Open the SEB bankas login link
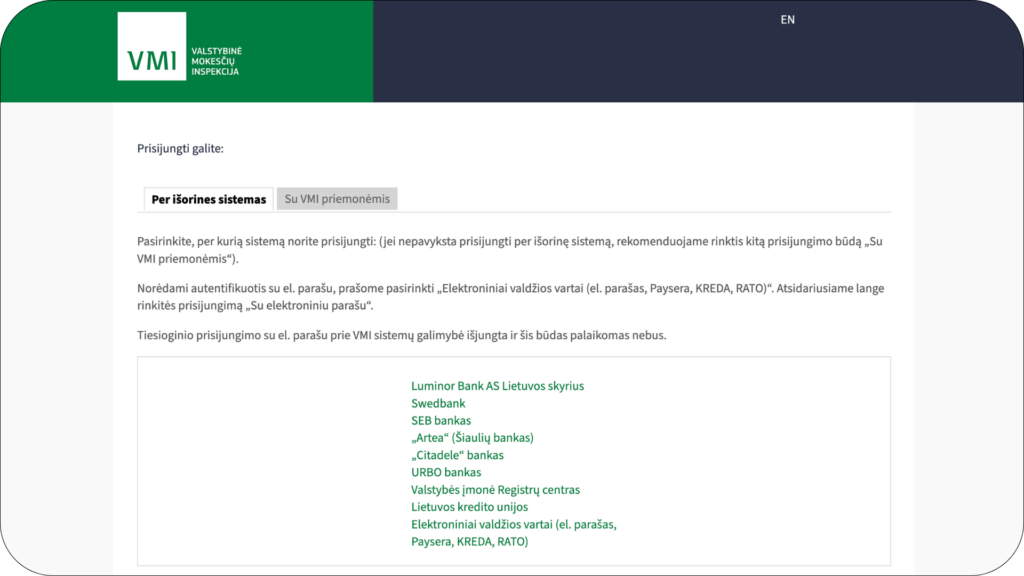The width and height of the screenshot is (1024, 576). coord(441,421)
